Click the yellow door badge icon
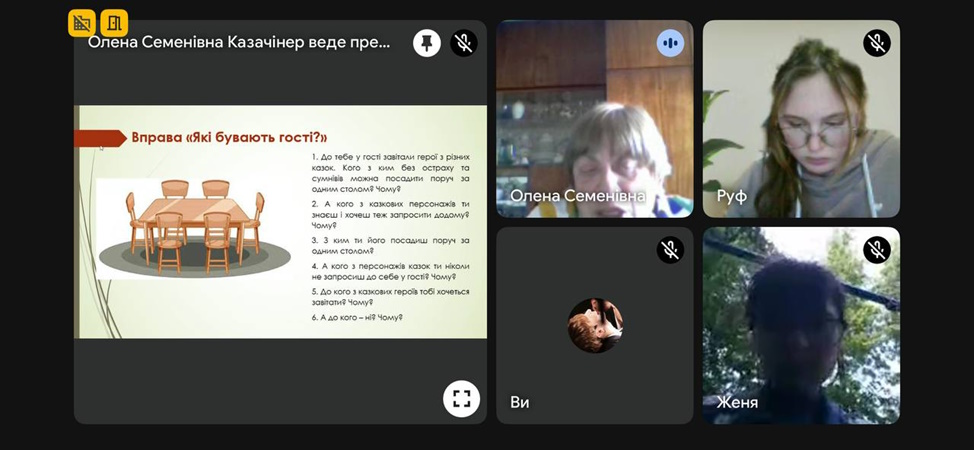974x450 pixels. [x=114, y=24]
